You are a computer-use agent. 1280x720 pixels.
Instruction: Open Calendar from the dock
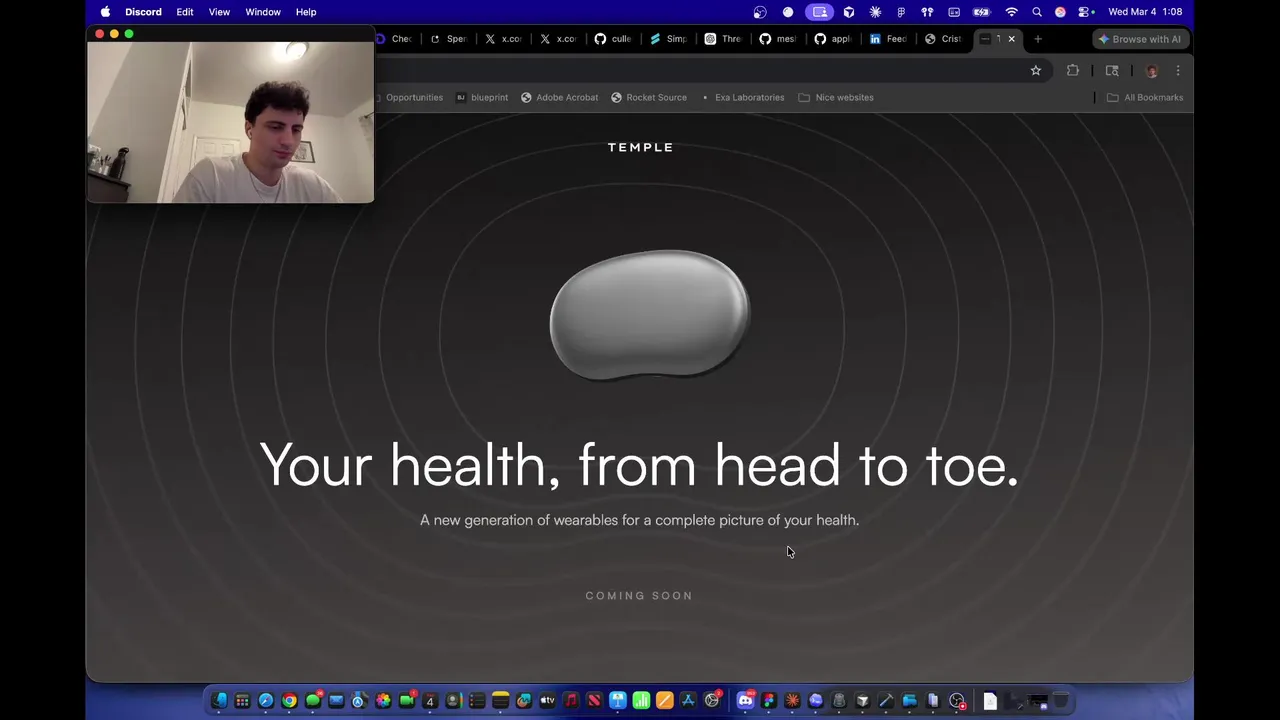click(x=430, y=701)
